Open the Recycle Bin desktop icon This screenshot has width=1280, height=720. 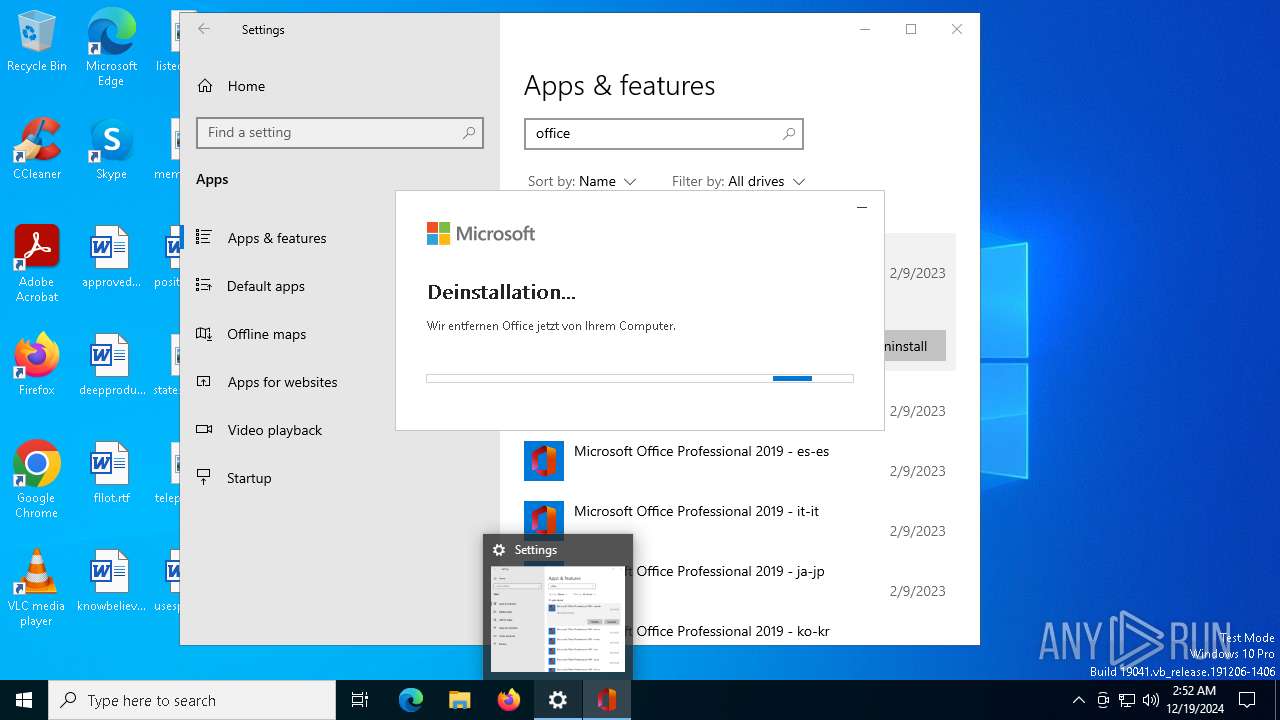[37, 42]
